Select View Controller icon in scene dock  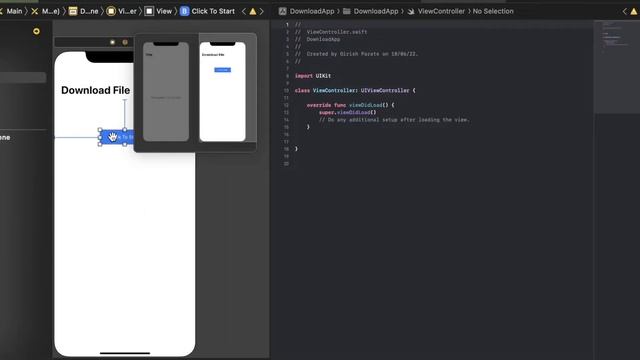click(x=113, y=42)
